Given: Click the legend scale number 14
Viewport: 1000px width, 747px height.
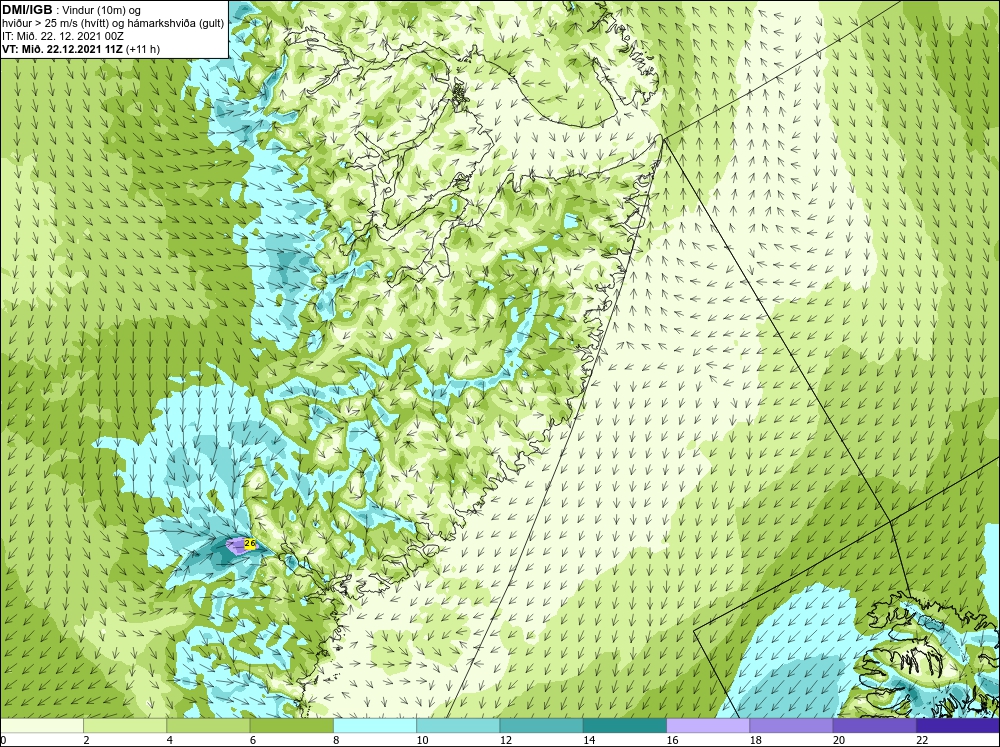Looking at the screenshot, I should point(589,740).
